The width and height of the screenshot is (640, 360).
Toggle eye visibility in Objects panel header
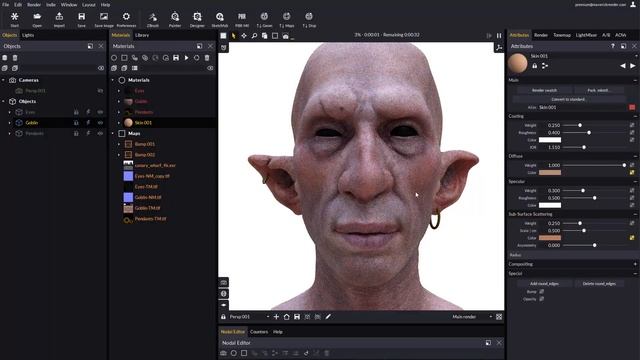[101, 68]
